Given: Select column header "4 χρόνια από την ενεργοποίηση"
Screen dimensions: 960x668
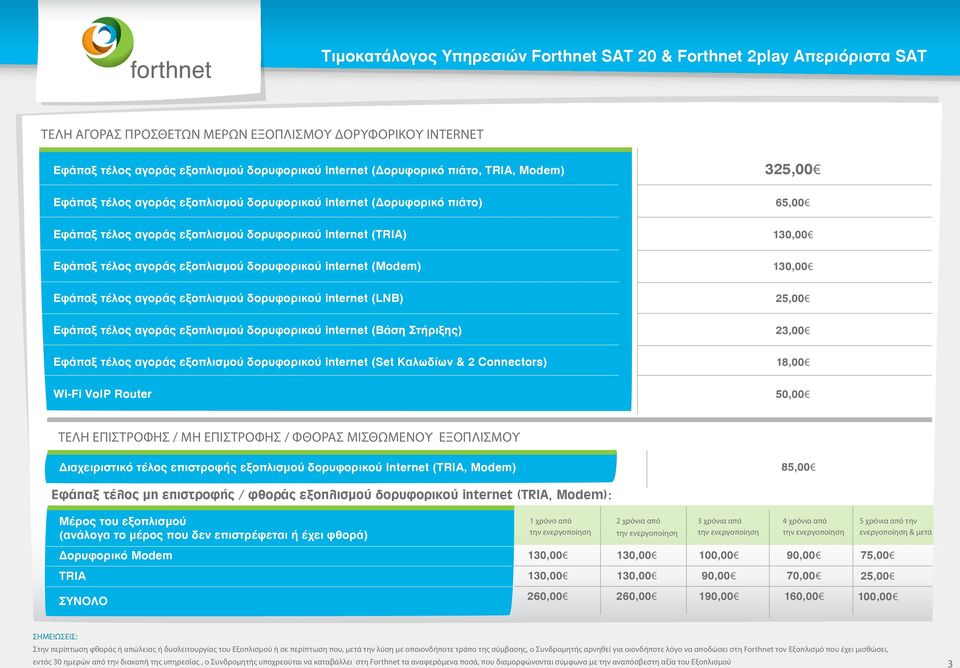Looking at the screenshot, I should click(x=812, y=527).
